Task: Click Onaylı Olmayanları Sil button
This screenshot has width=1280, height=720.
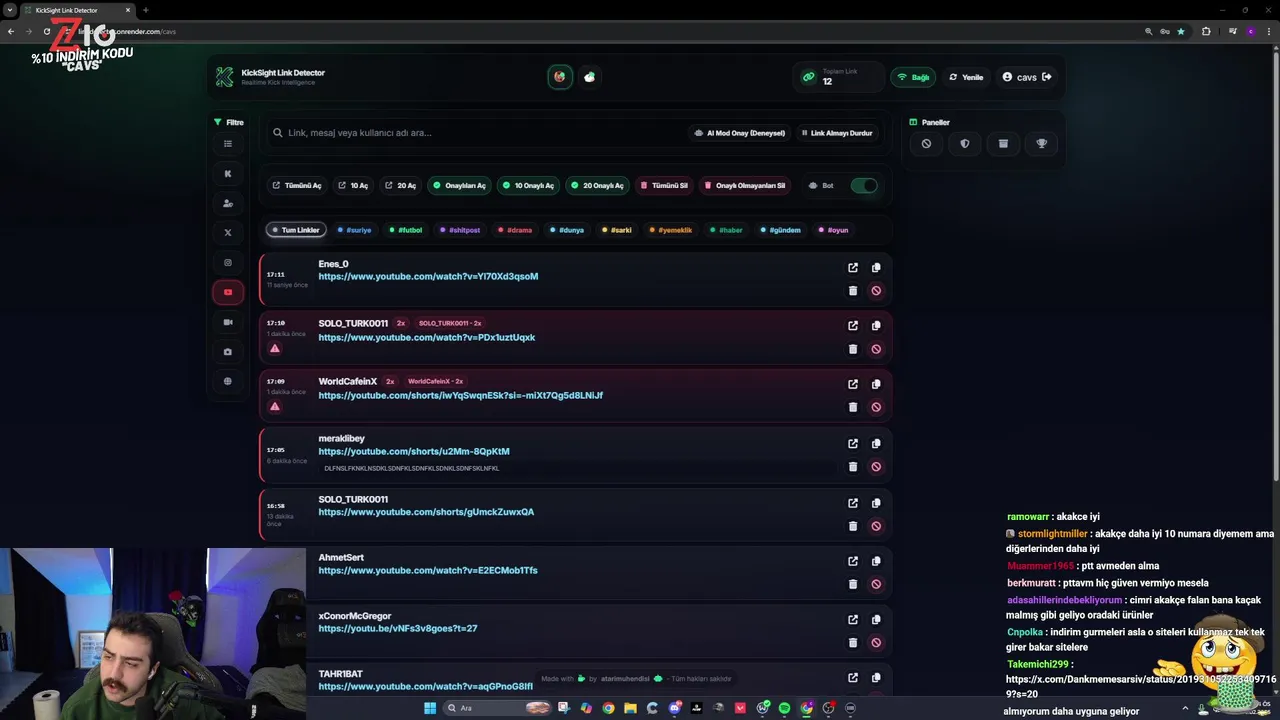Action: click(x=745, y=186)
